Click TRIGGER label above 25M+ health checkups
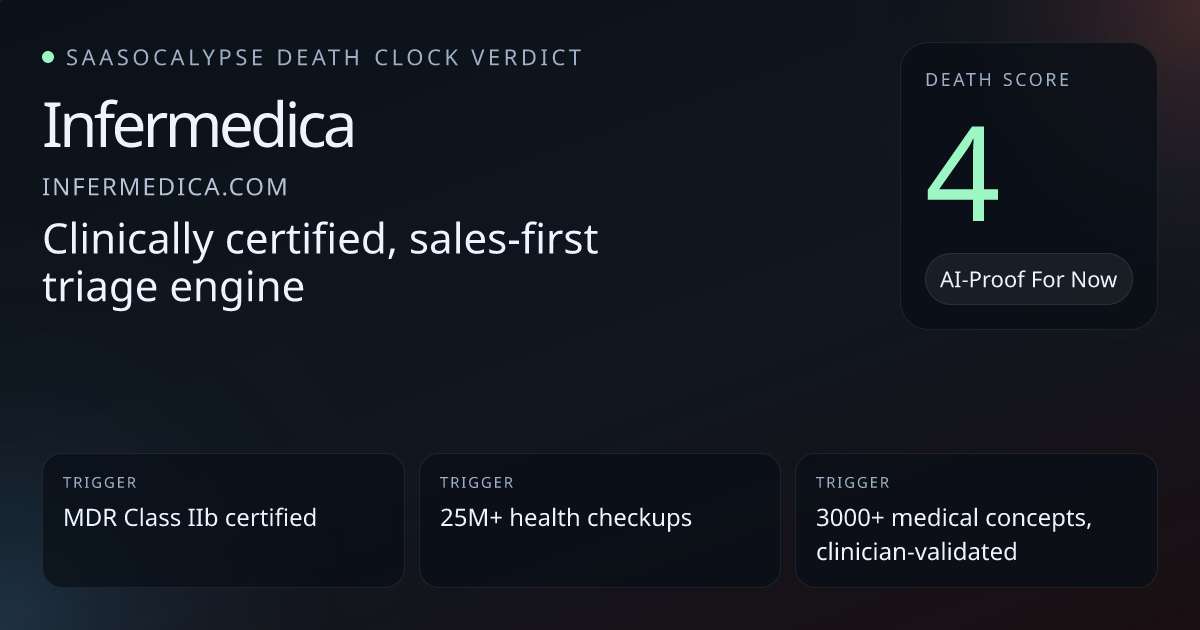Viewport: 1200px width, 630px height. pos(476,483)
